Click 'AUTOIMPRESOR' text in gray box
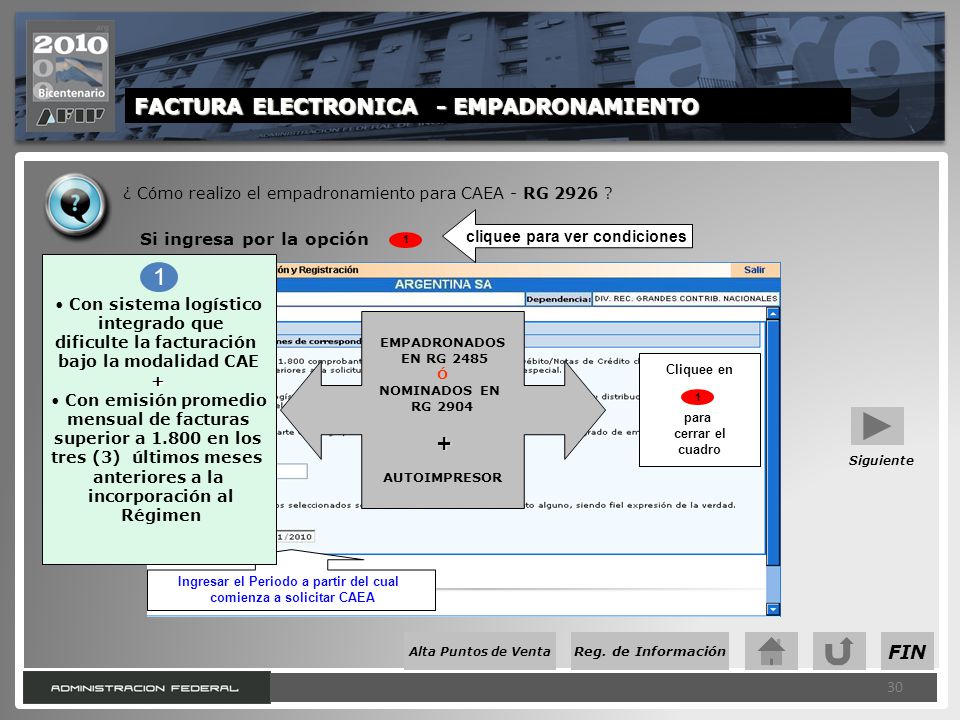Viewport: 960px width, 720px height. click(443, 478)
